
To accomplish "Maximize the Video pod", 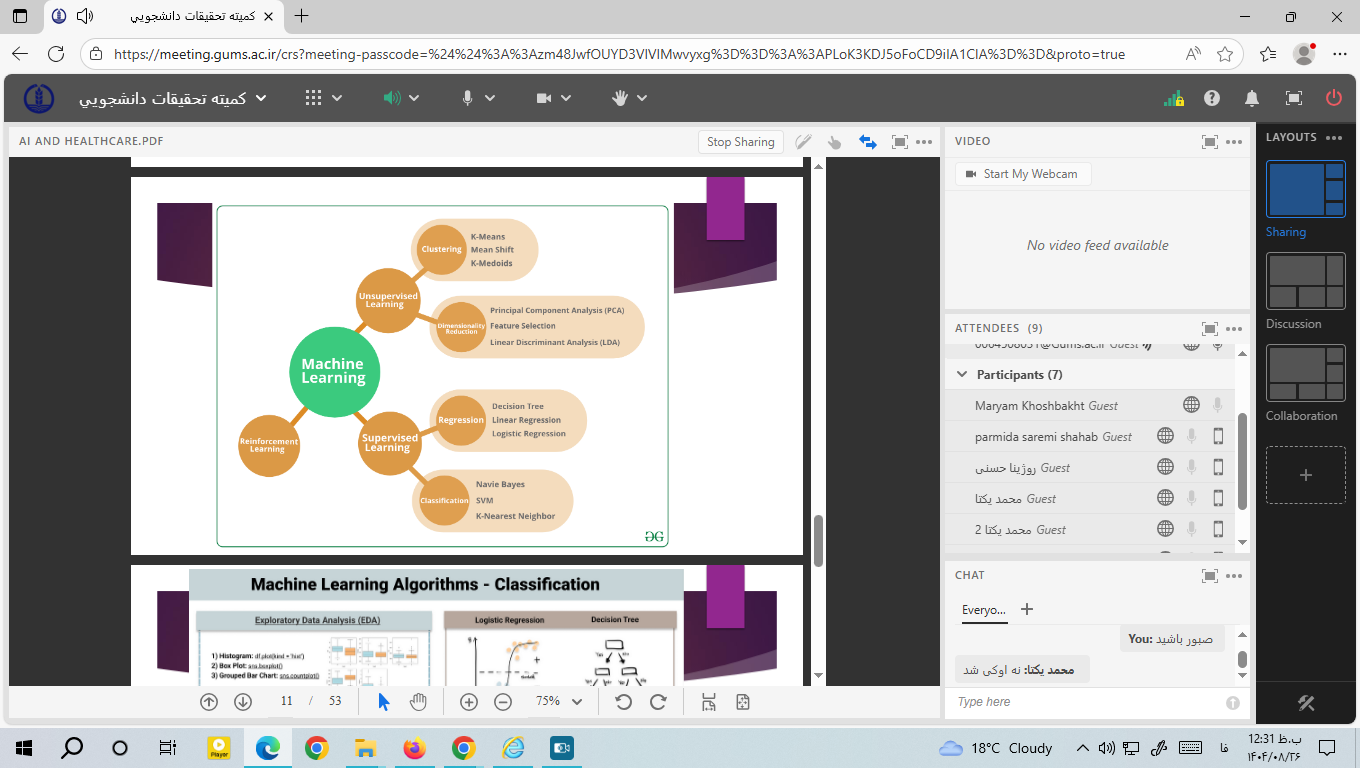I will (1209, 142).
